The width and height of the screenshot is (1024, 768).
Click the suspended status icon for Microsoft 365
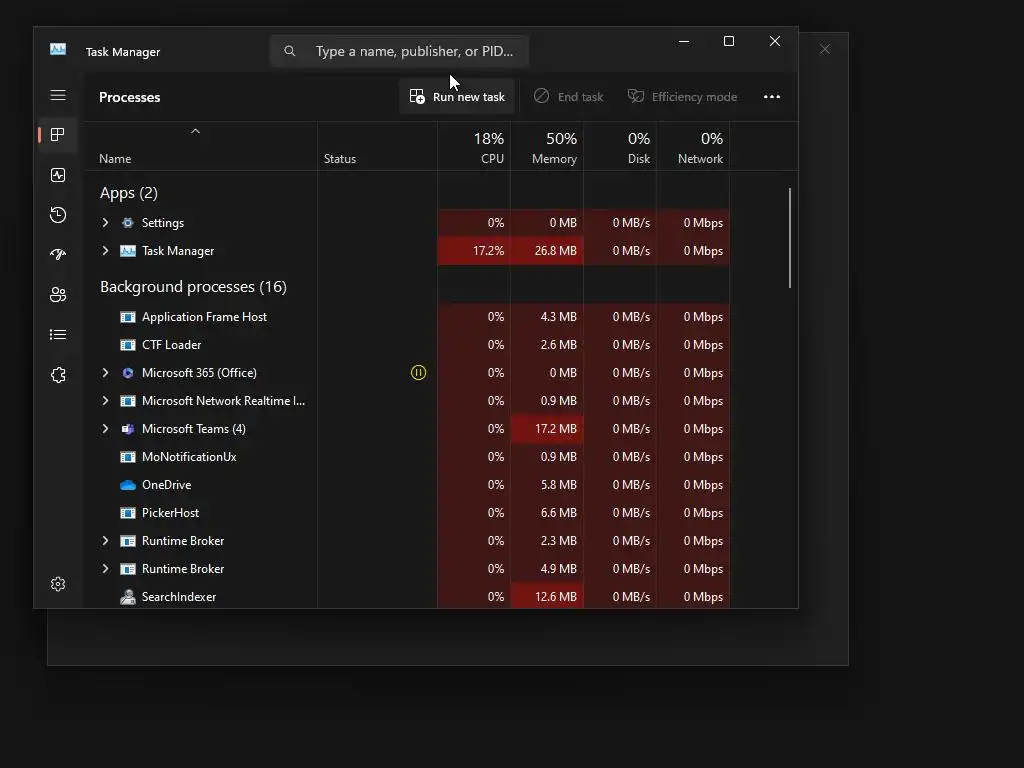coord(419,373)
